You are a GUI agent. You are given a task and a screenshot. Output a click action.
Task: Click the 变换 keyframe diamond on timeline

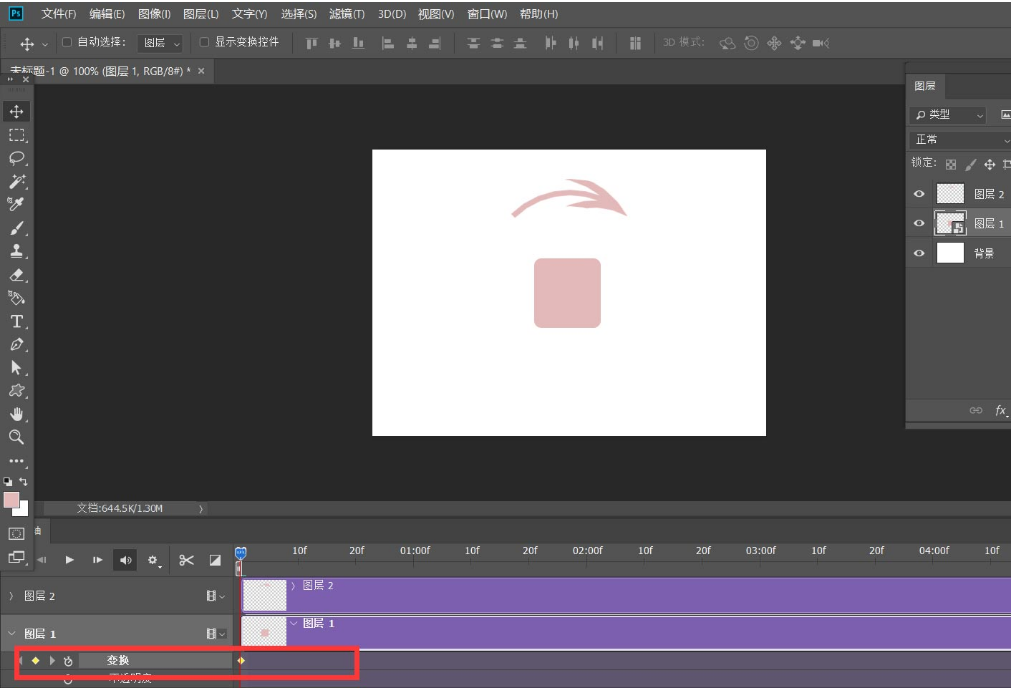[241, 661]
